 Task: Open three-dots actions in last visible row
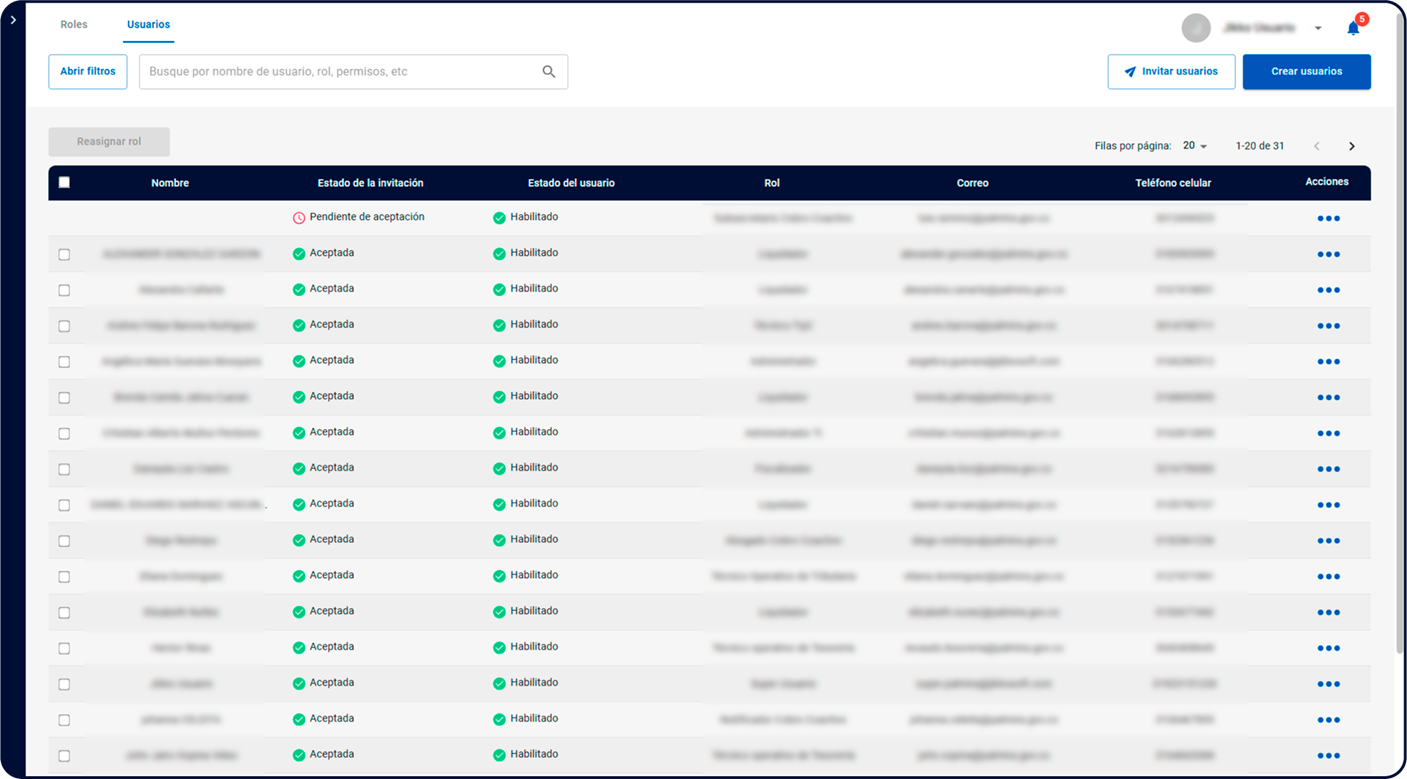[x=1328, y=756]
